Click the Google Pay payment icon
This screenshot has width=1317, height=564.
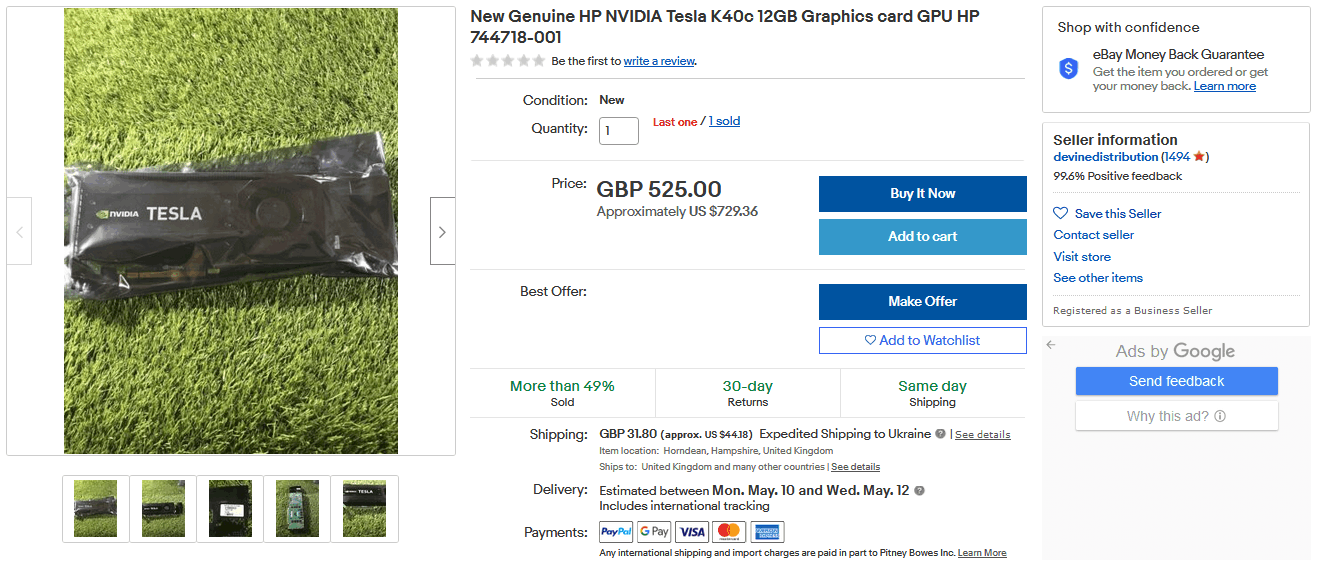click(x=654, y=532)
